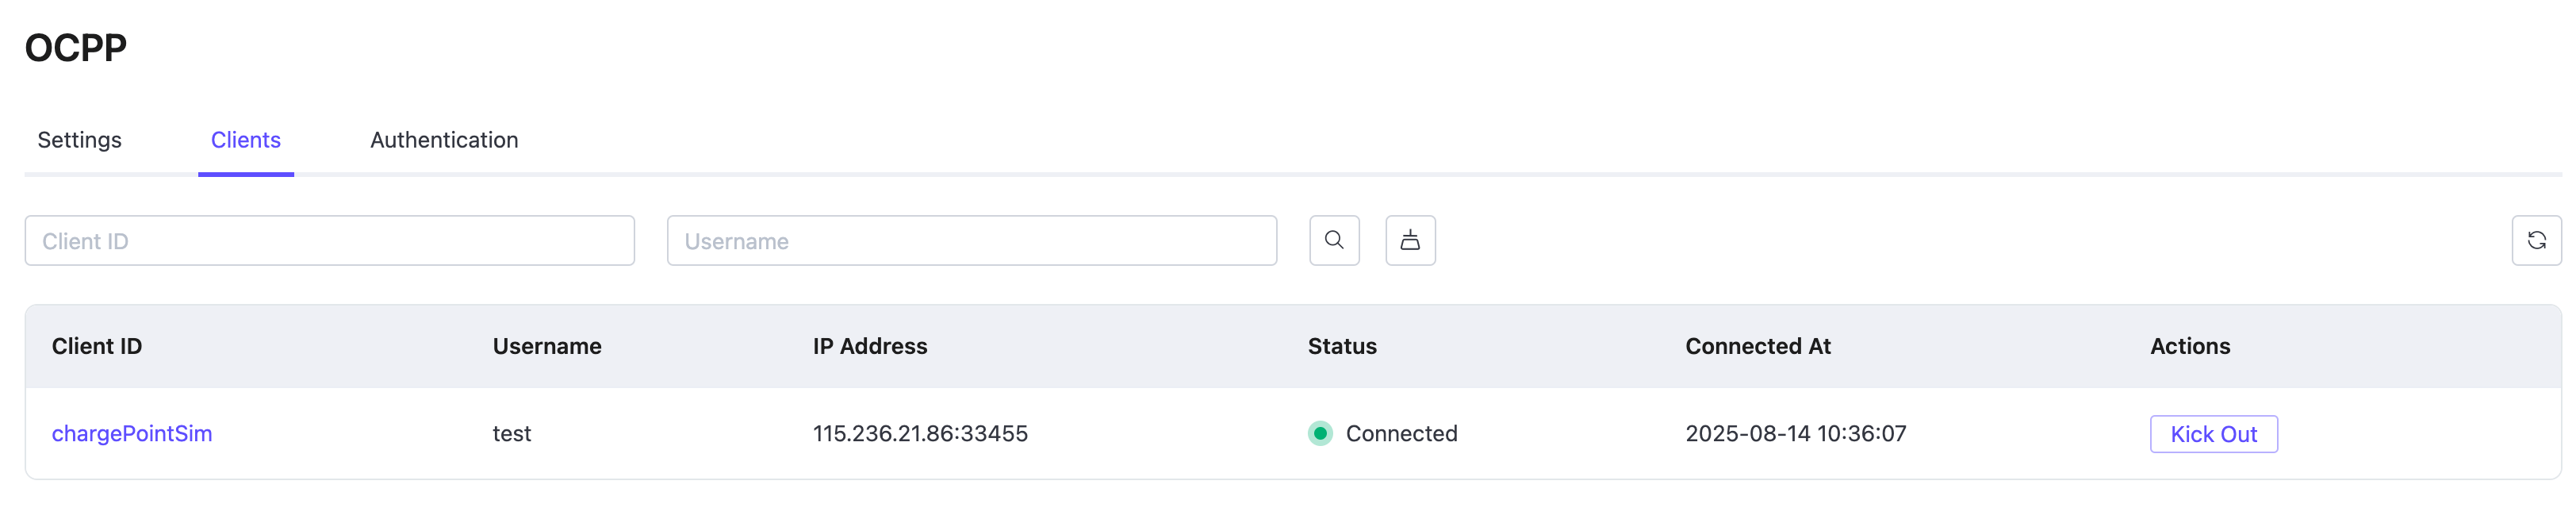Click the OCPP page heading

75,46
